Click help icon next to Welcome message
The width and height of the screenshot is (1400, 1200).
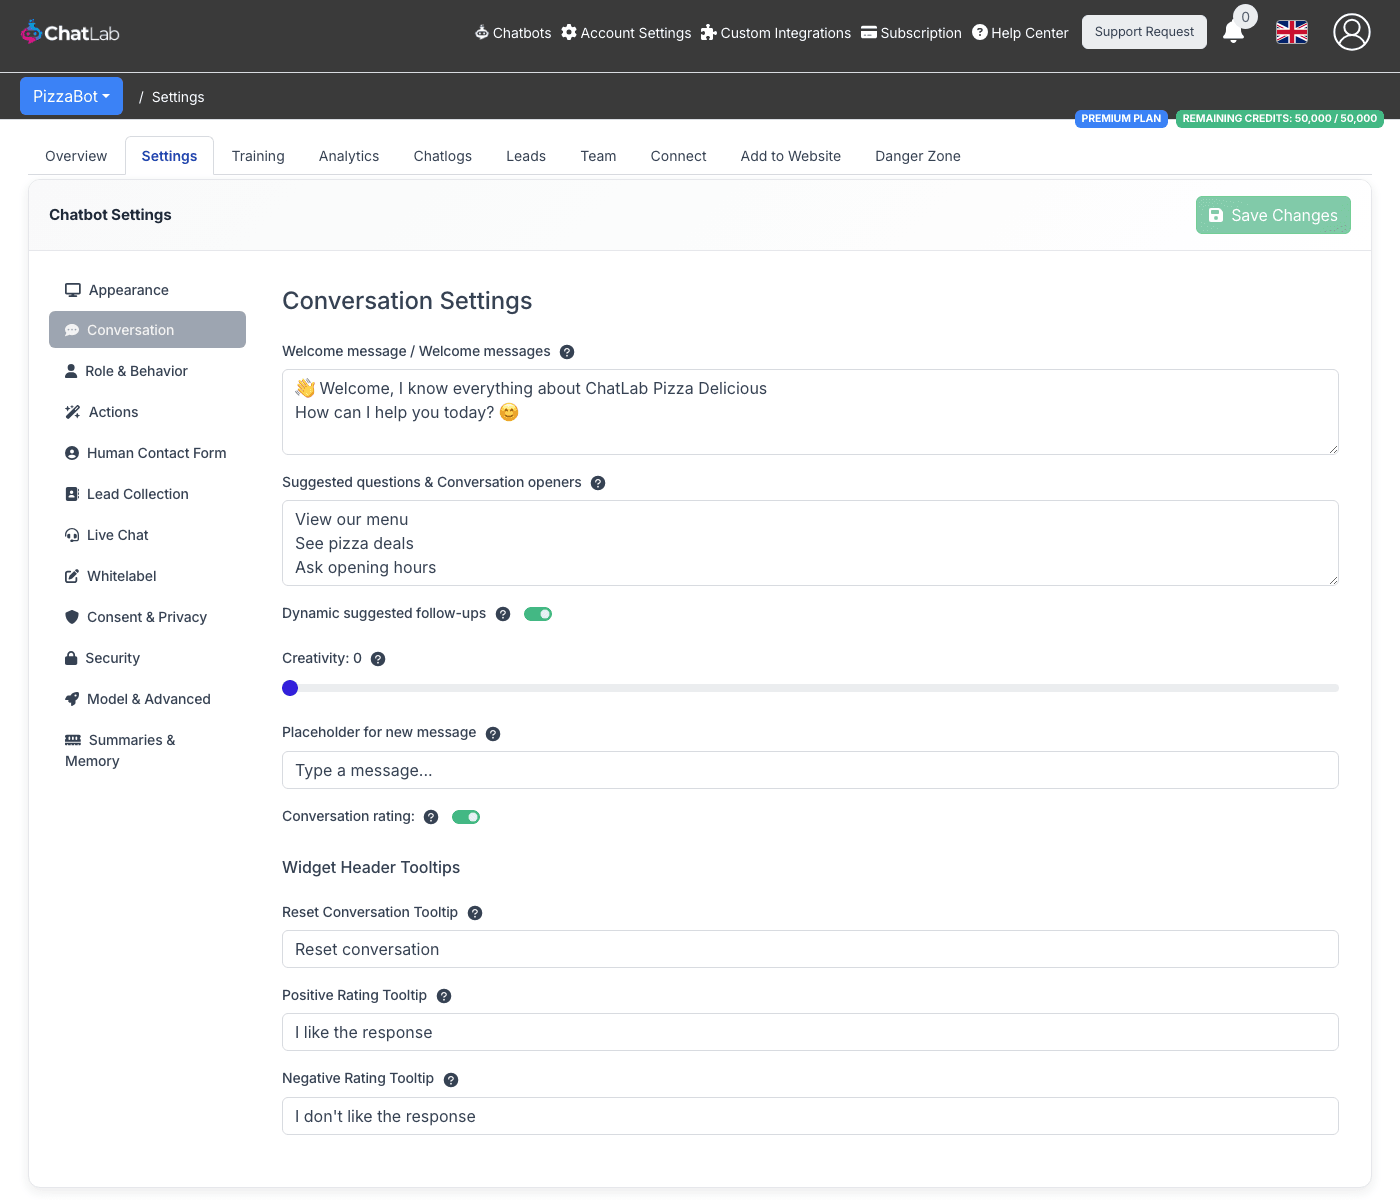pos(567,352)
